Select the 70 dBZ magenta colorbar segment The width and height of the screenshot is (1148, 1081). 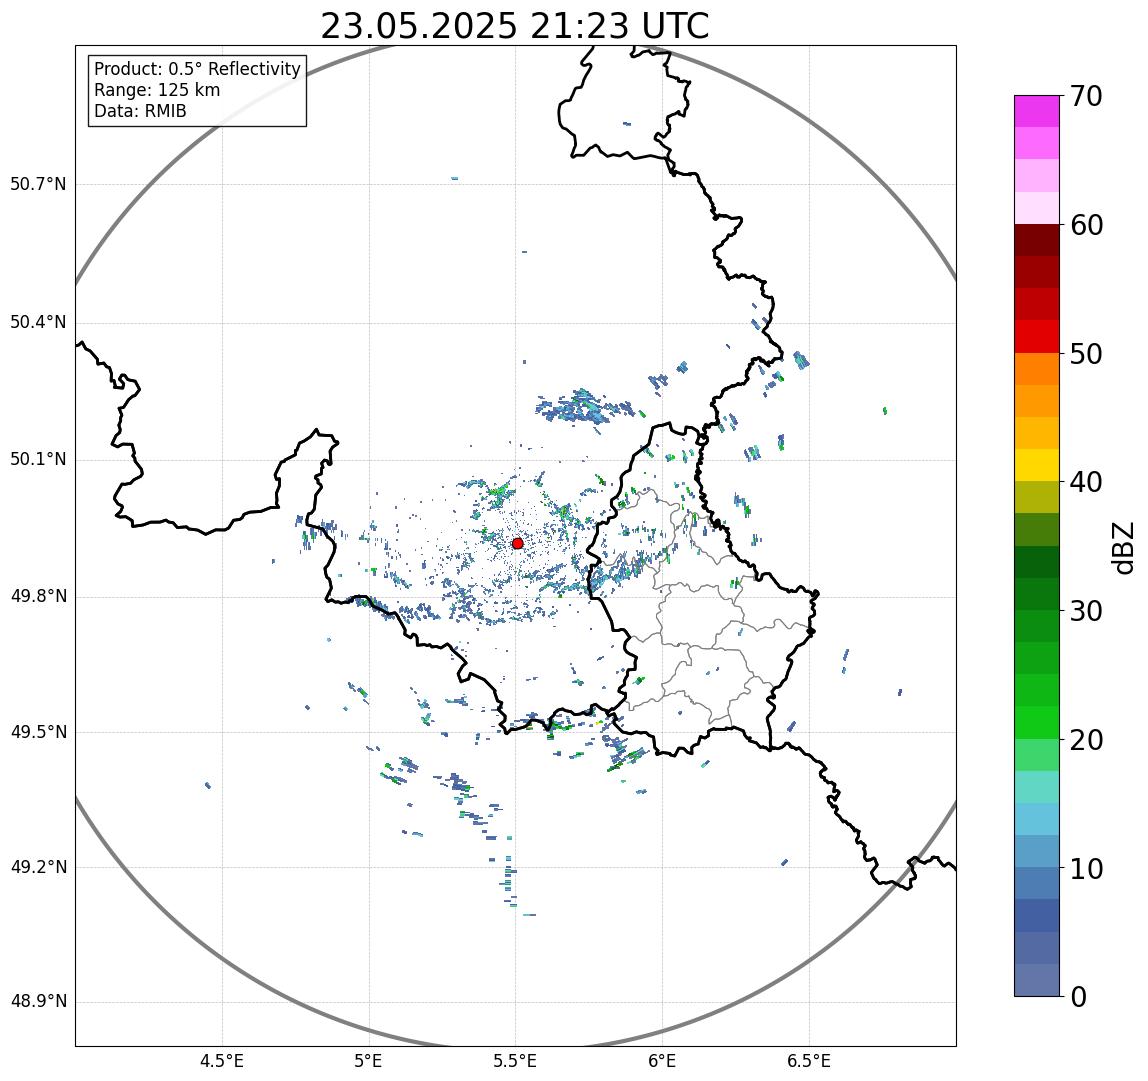[x=1037, y=111]
